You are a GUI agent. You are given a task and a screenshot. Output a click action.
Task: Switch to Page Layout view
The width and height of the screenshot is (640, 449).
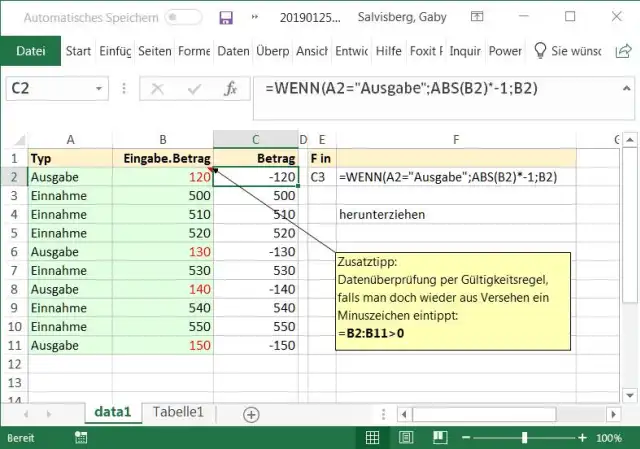click(406, 438)
